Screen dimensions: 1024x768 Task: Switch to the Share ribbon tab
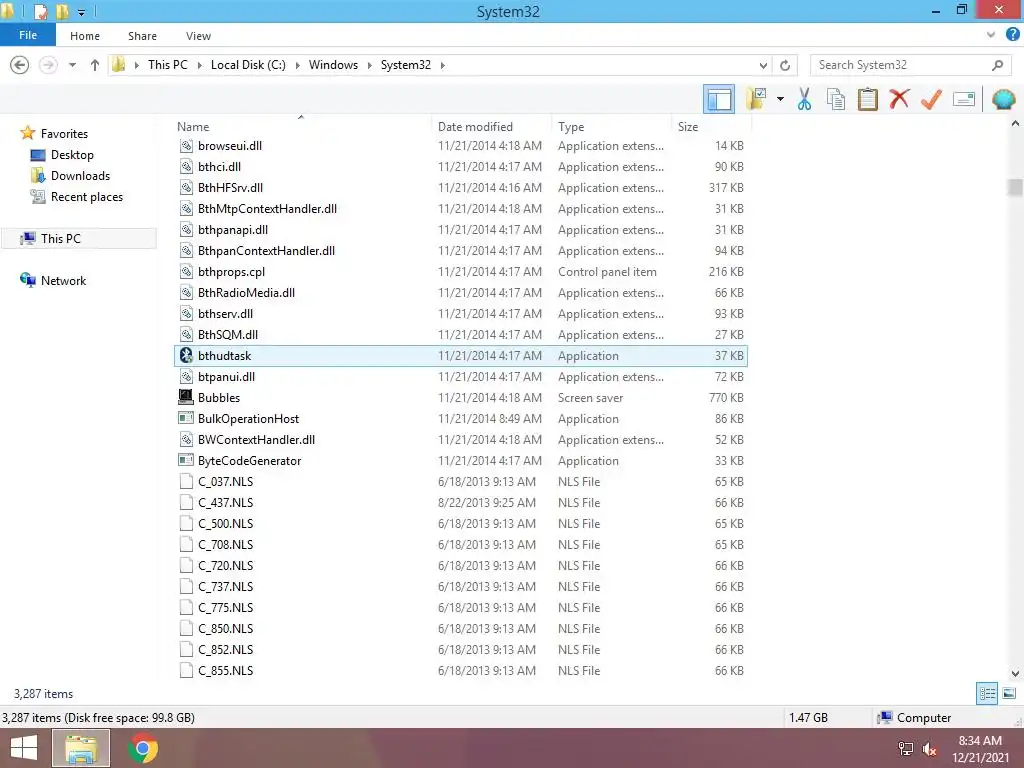(x=142, y=36)
